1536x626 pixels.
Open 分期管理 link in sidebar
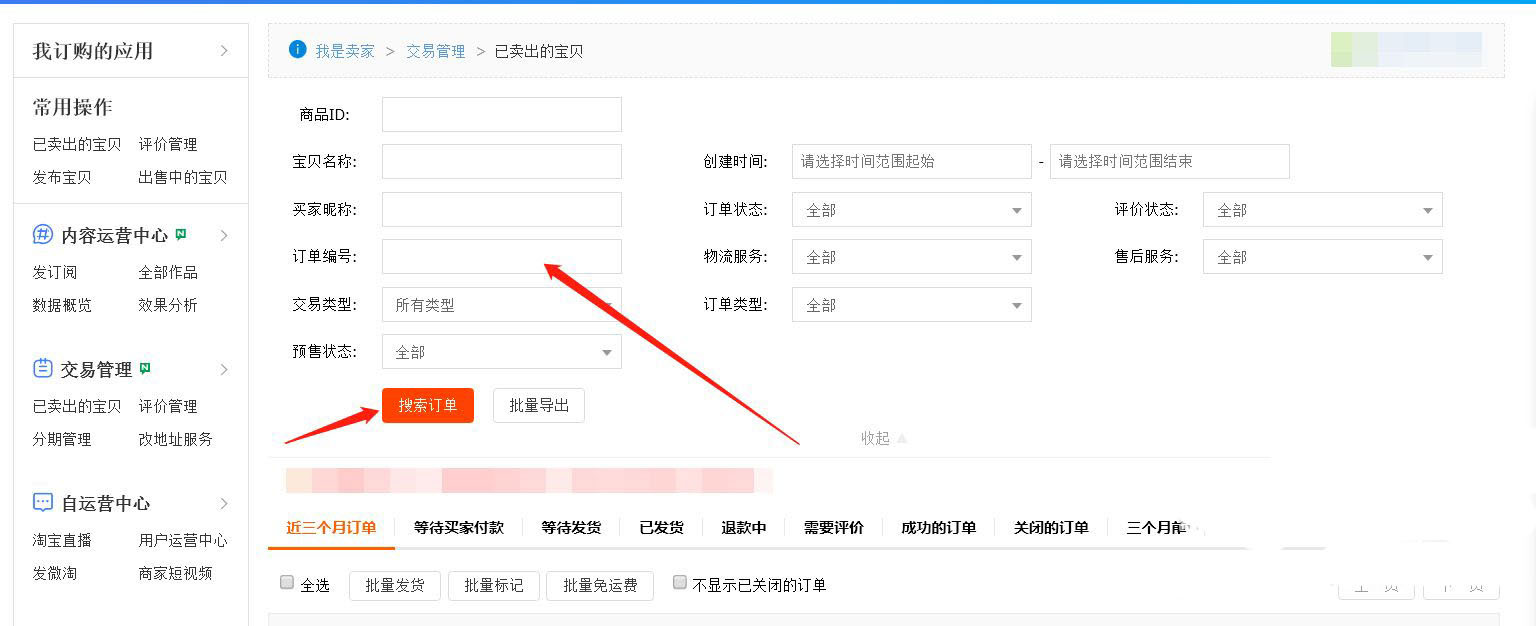(62, 439)
